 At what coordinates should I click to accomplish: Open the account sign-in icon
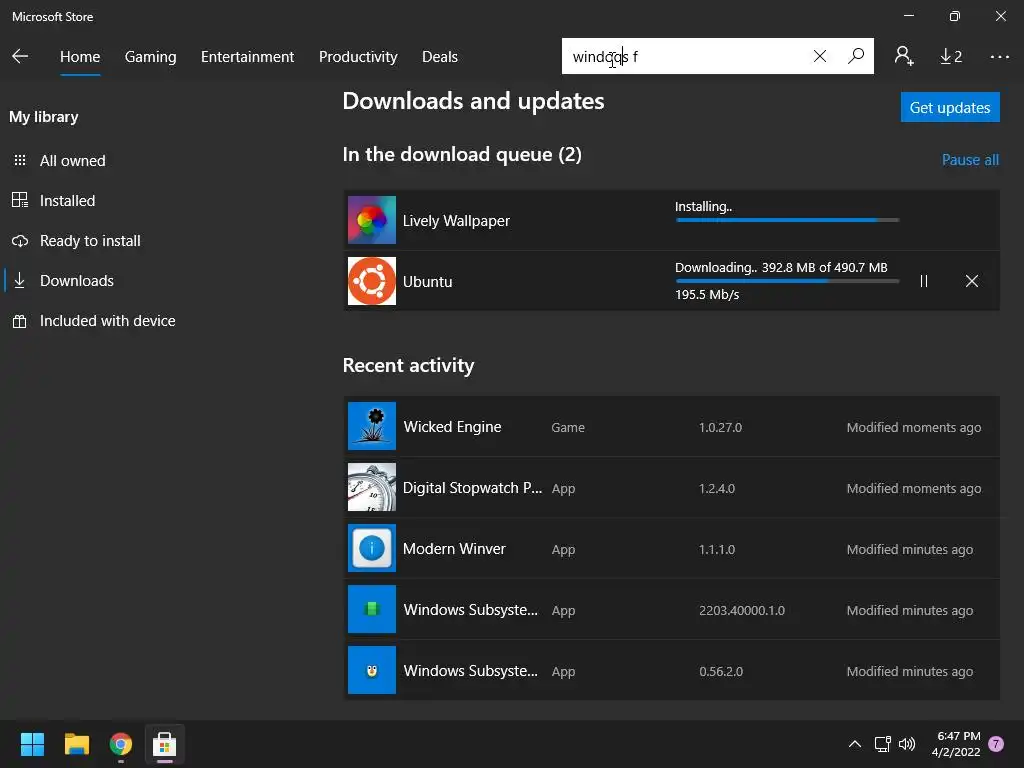904,56
